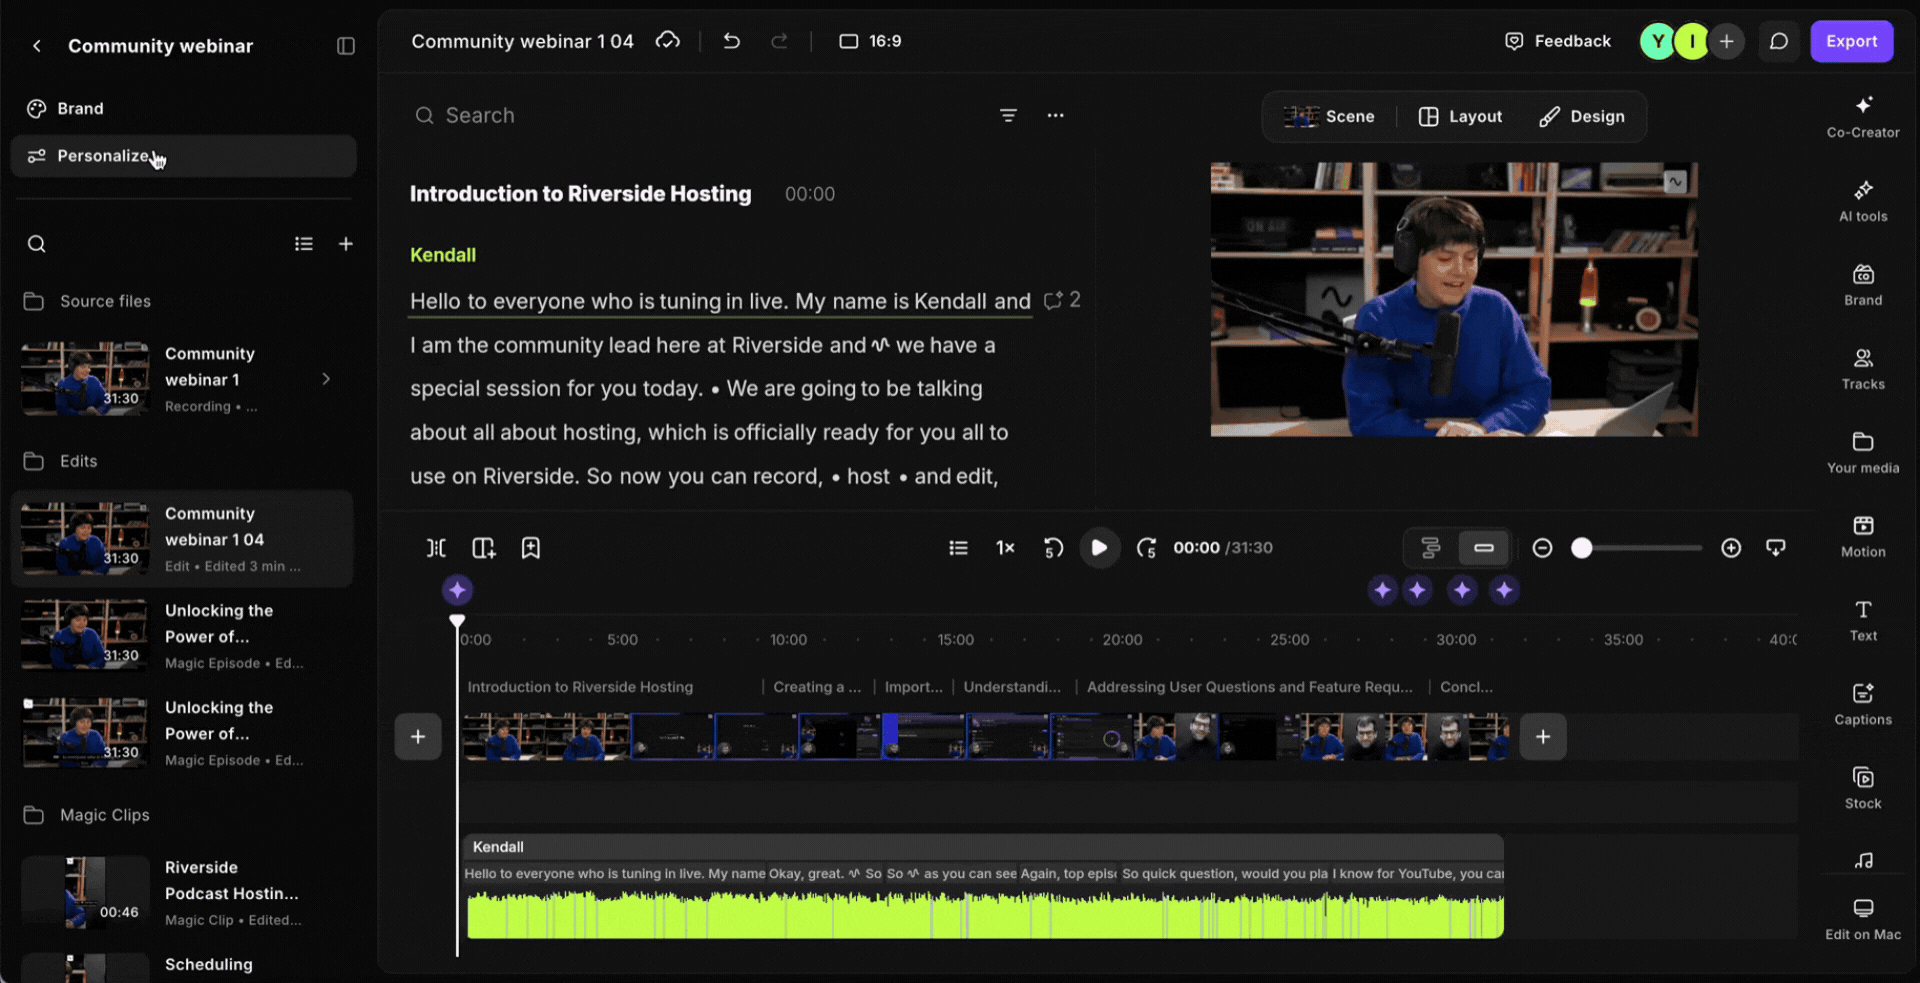The image size is (1920, 983).
Task: Choose Edit on Mac
Action: click(1863, 920)
